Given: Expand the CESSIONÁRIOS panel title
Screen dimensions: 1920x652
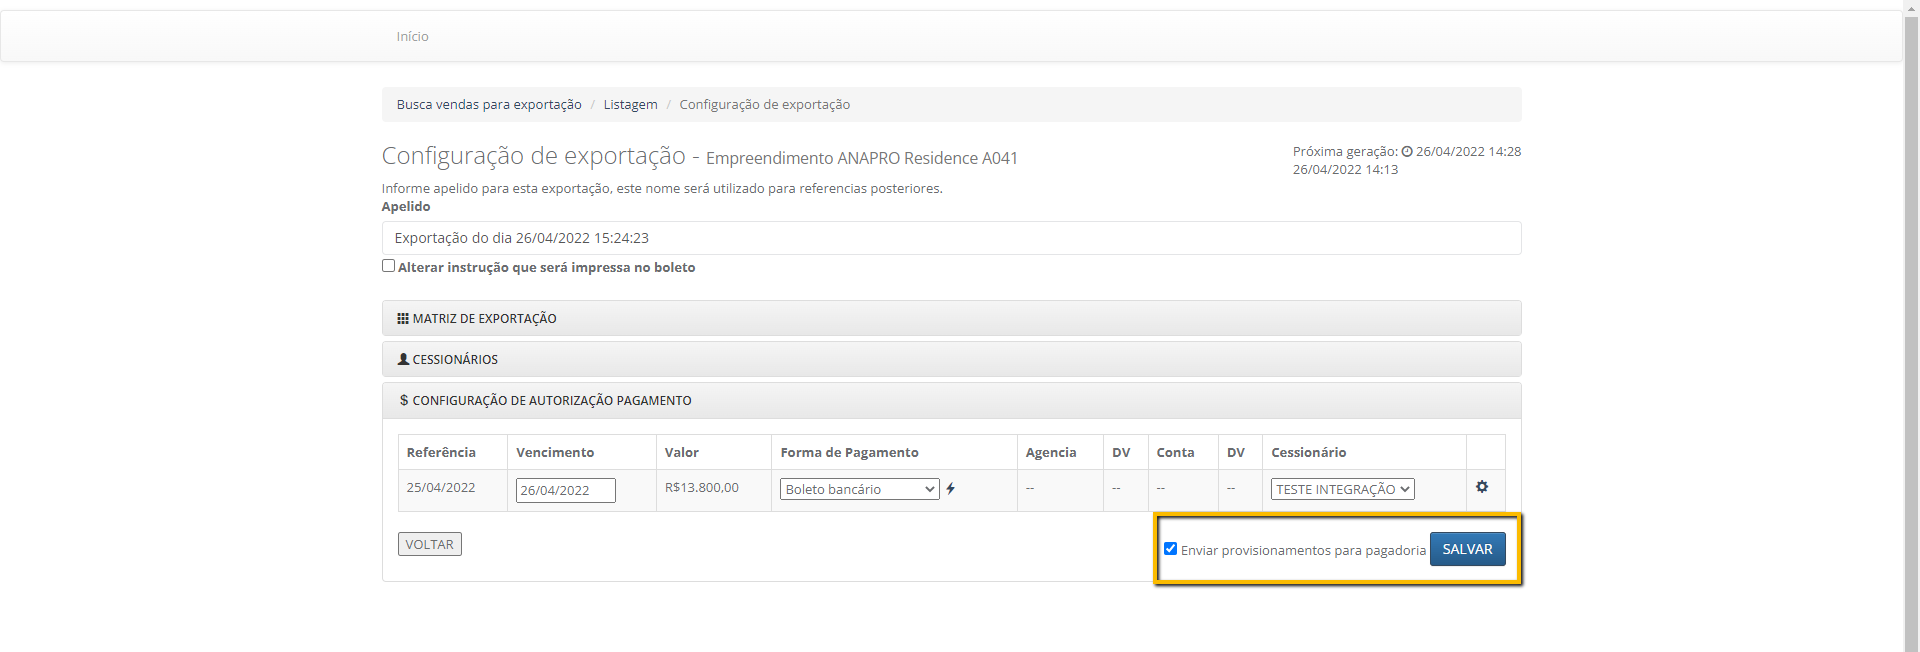Looking at the screenshot, I should click(x=455, y=360).
